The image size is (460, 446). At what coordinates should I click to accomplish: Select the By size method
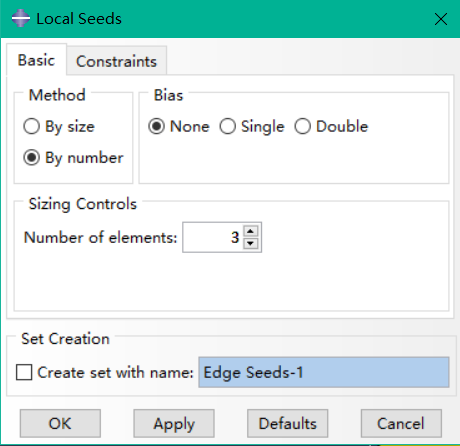coord(59,127)
